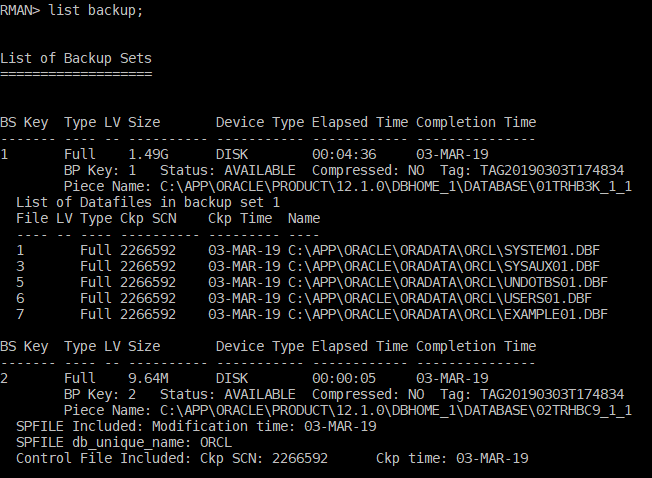The image size is (652, 478).
Task: Click the piece name ending 01TRHB3K_1_1
Action: click(x=396, y=186)
